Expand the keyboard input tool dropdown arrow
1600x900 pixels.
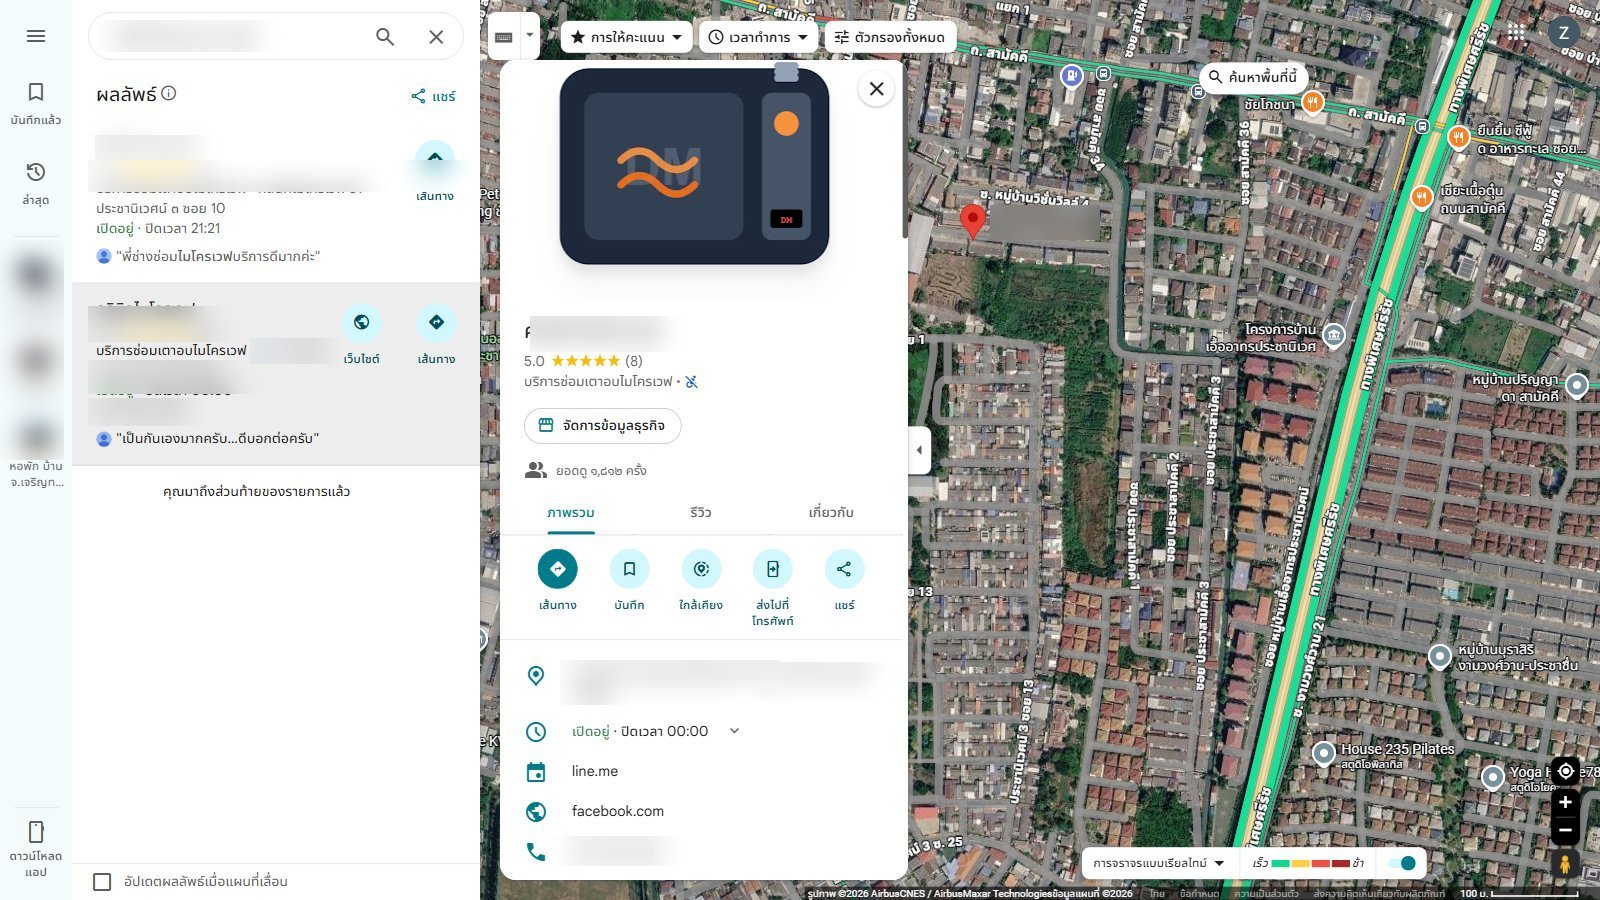tap(530, 37)
